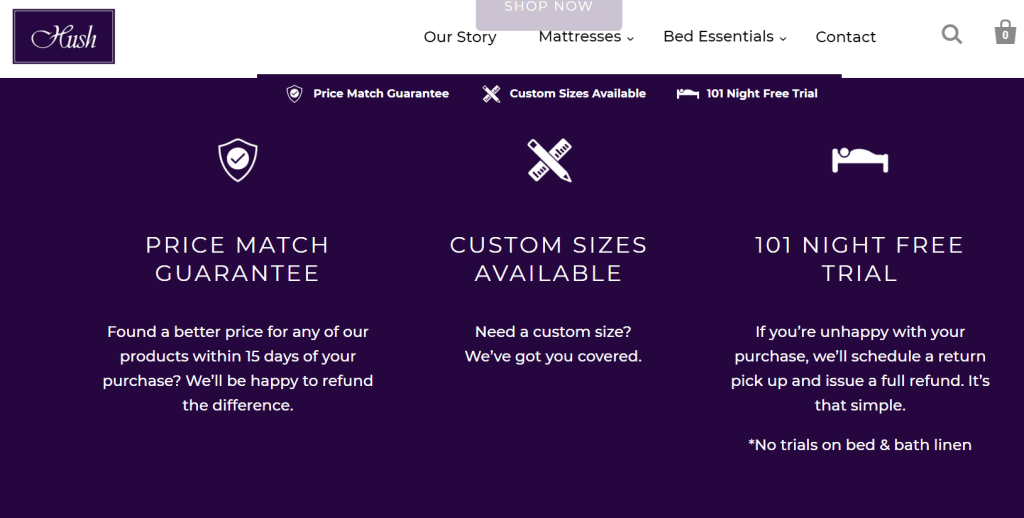Open the Our Story page

point(460,37)
